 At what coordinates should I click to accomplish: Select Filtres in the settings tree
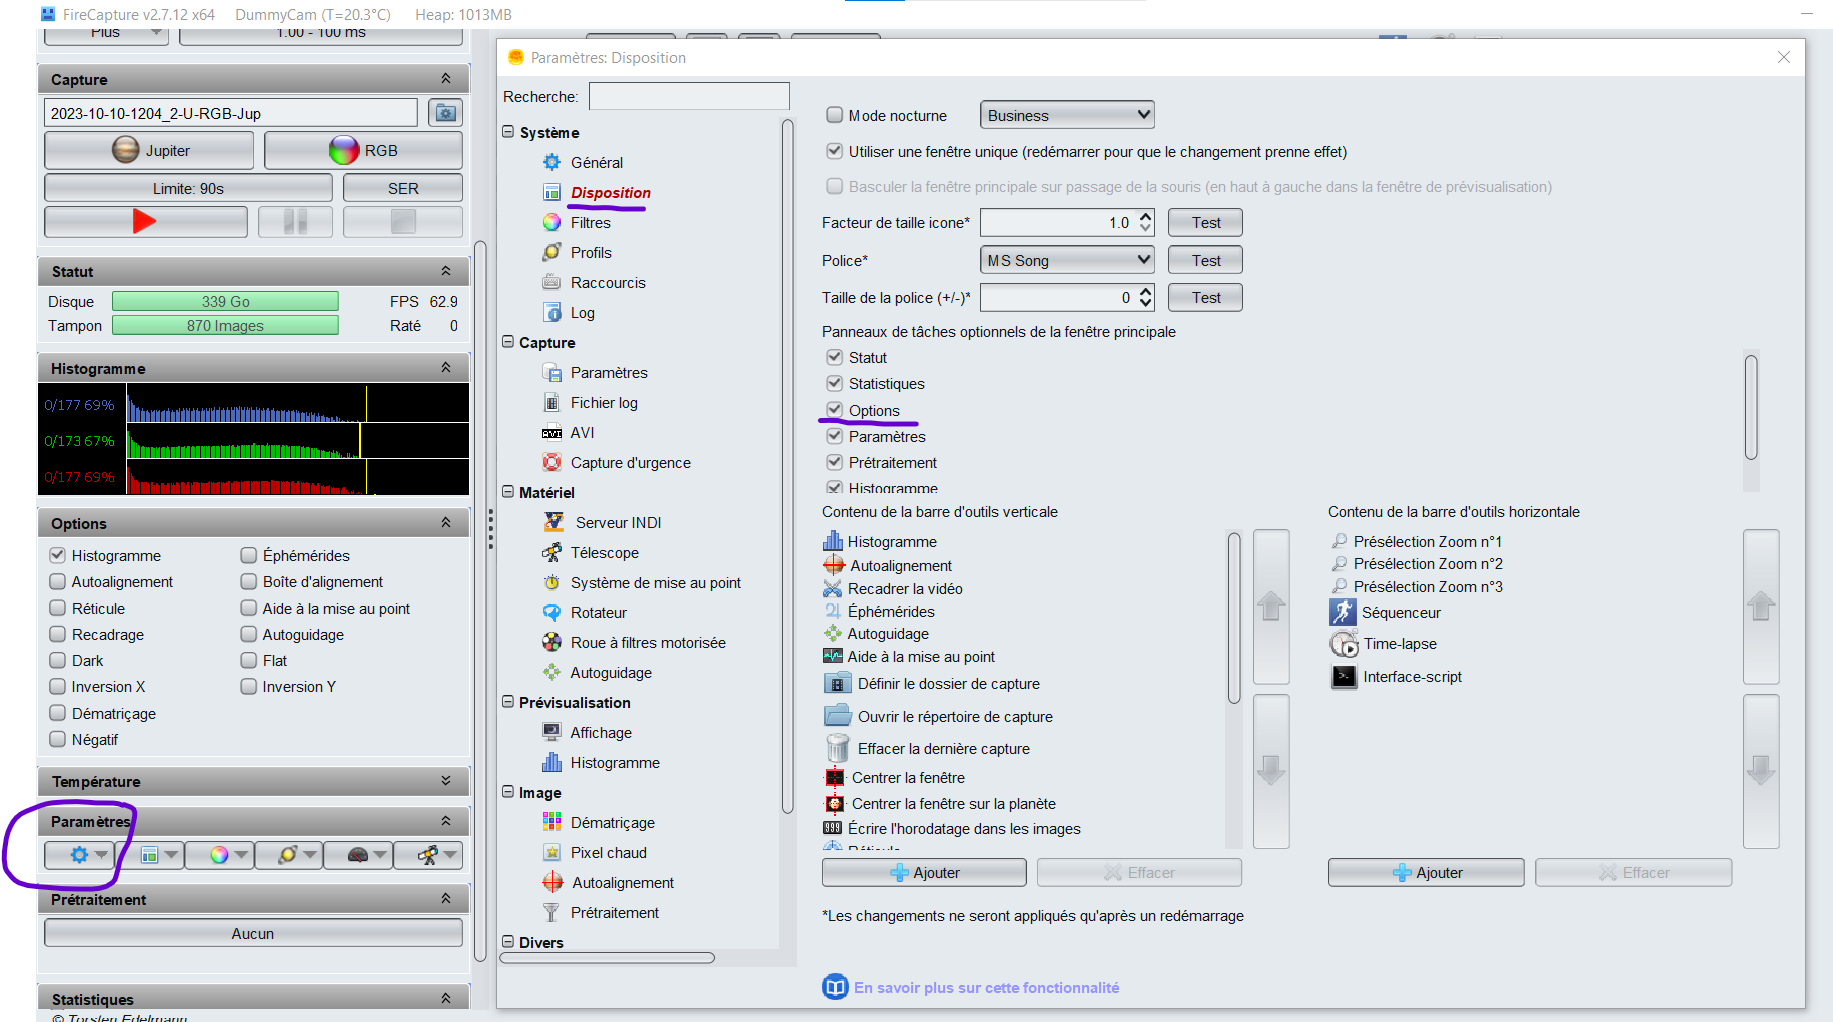pyautogui.click(x=590, y=222)
